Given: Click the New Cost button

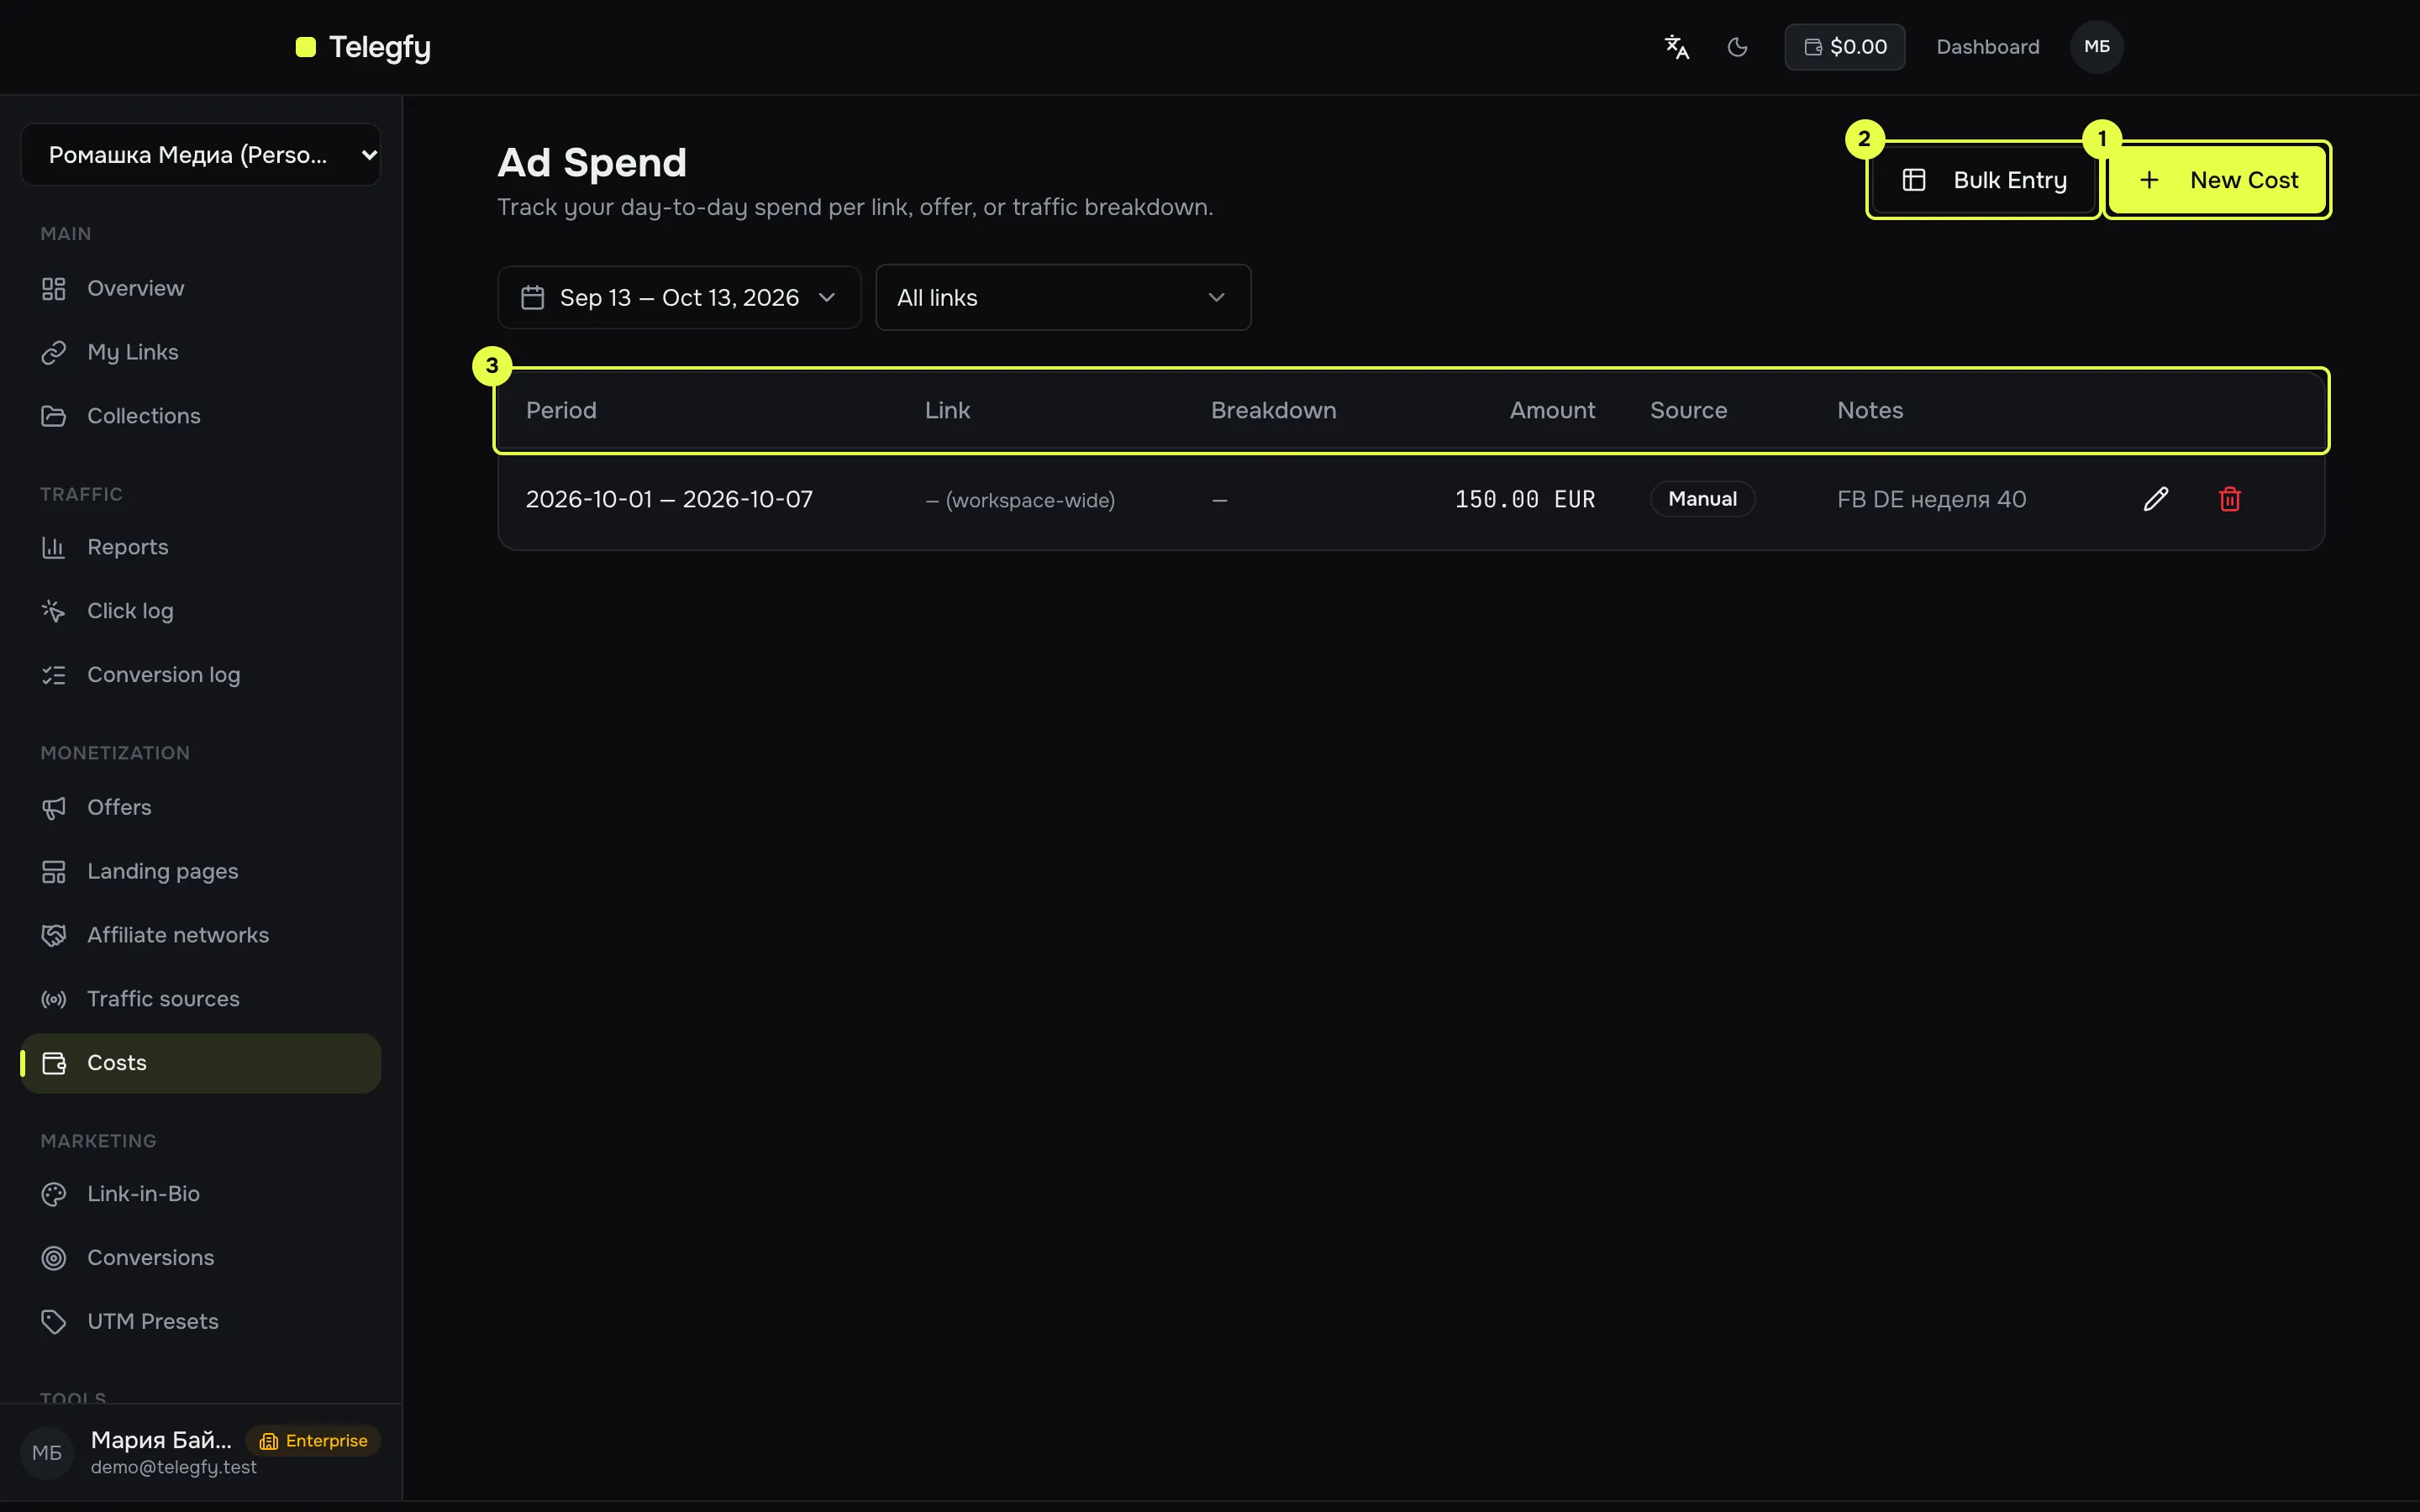Looking at the screenshot, I should tap(2218, 180).
